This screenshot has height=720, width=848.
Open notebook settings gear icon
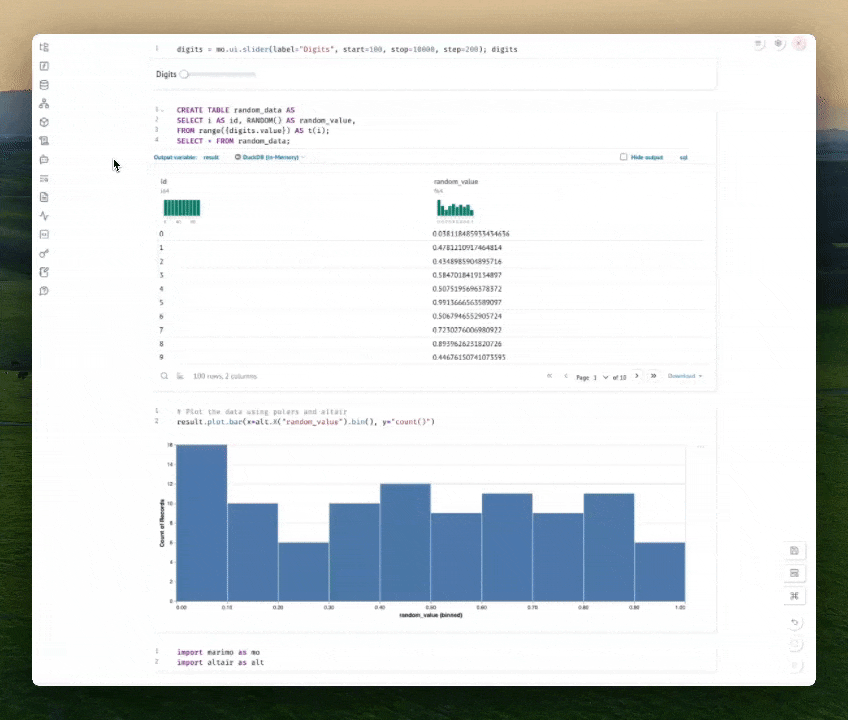pos(779,44)
